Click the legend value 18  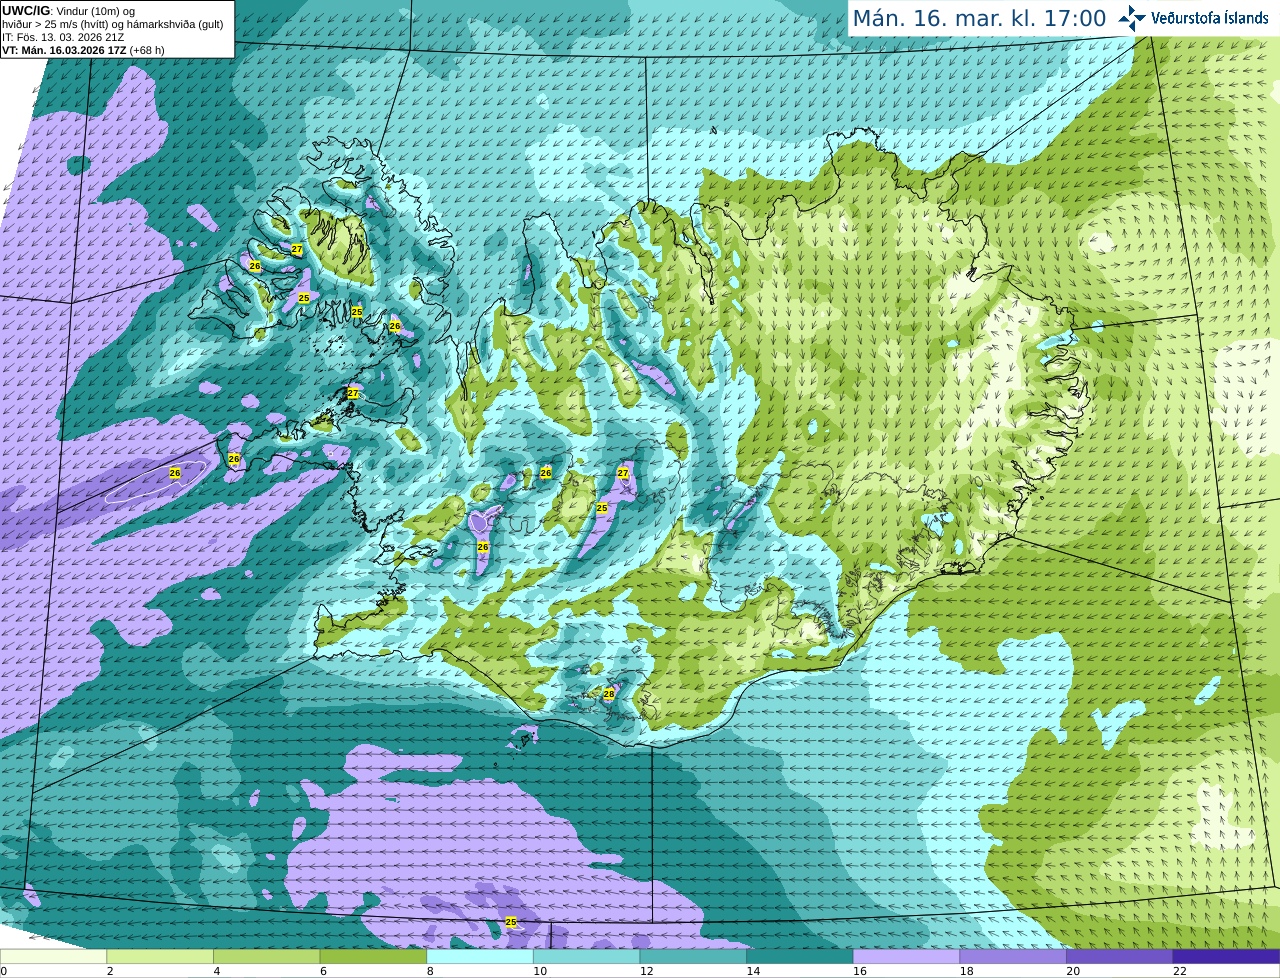(x=967, y=971)
